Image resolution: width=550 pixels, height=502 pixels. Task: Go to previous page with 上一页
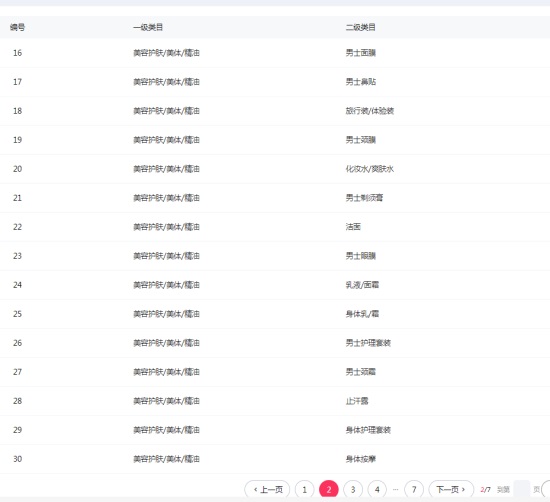267,489
